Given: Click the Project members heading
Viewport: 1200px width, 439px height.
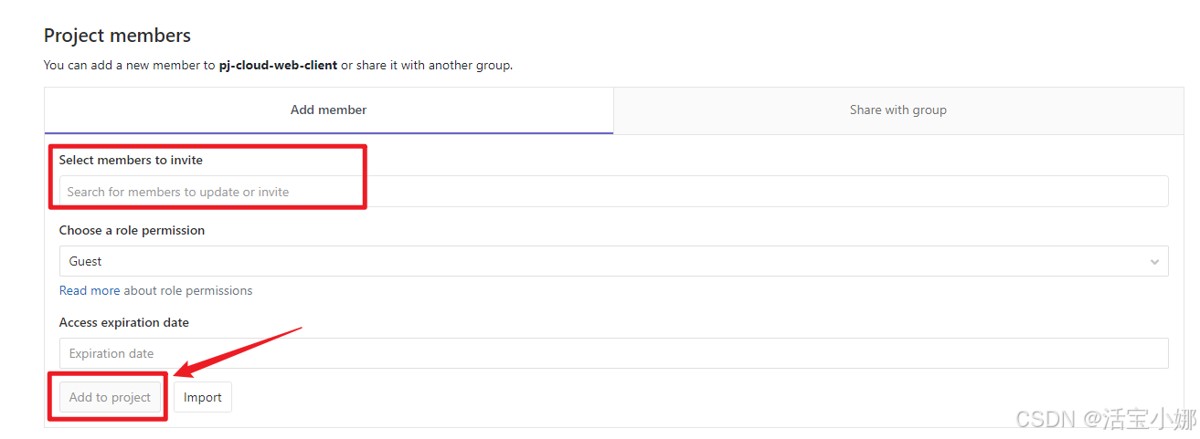Looking at the screenshot, I should [x=117, y=35].
